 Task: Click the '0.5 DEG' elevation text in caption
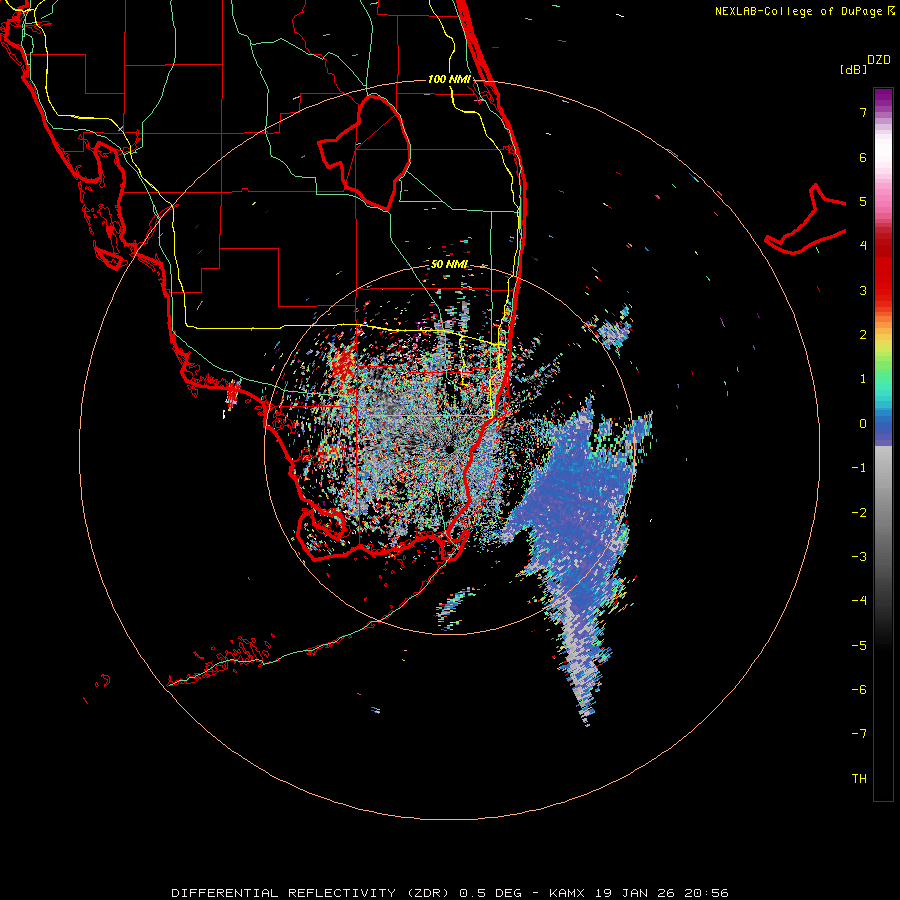point(490,893)
